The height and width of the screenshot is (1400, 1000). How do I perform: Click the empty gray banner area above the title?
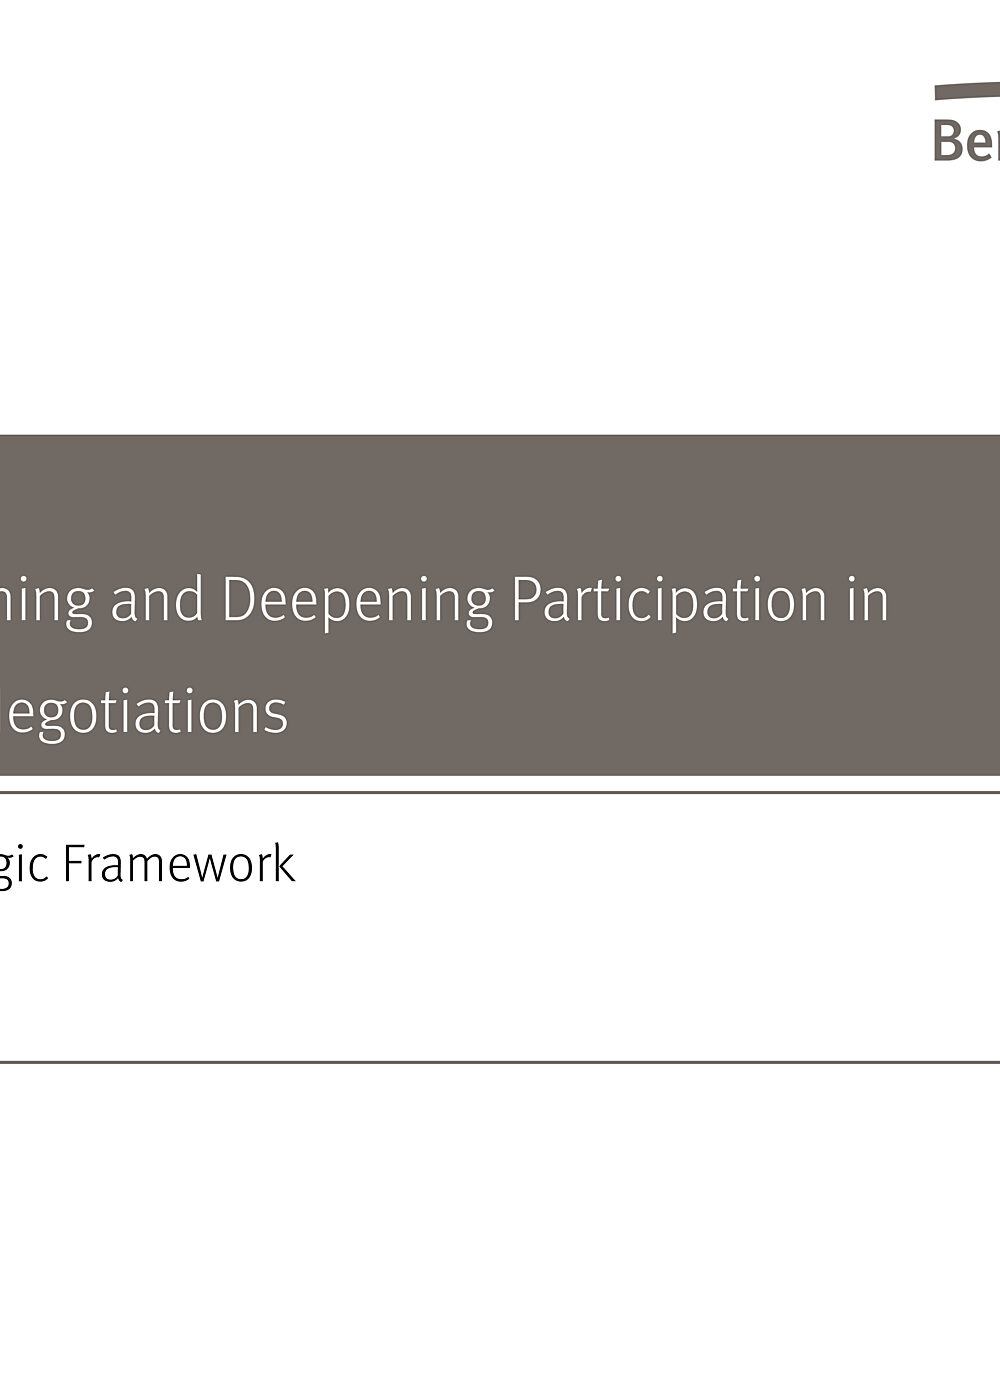coord(500,495)
